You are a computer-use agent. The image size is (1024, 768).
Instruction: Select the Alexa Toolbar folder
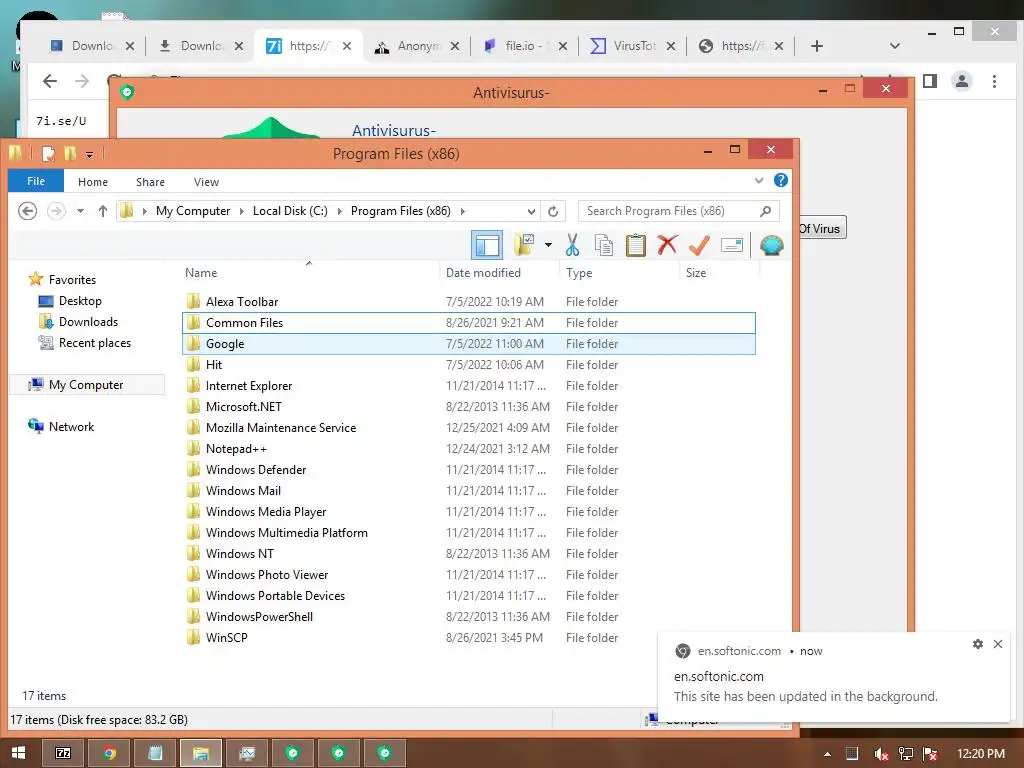coord(468,302)
